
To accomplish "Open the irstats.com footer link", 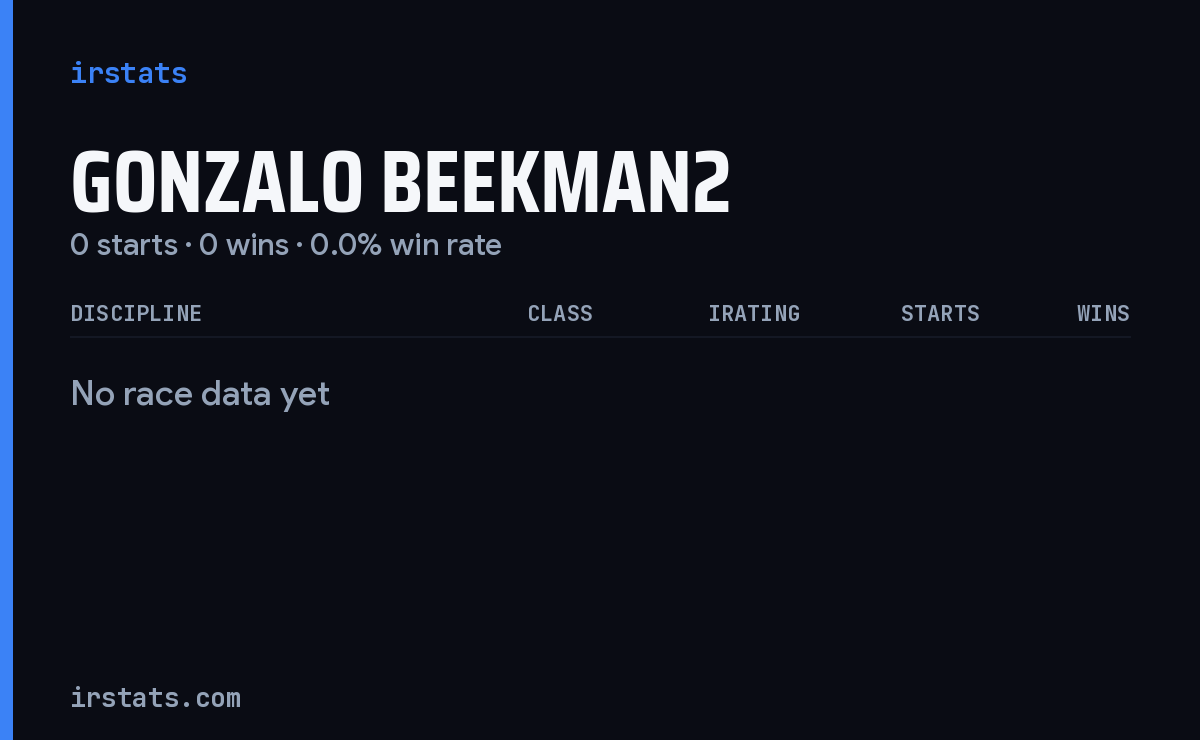I will tap(155, 697).
